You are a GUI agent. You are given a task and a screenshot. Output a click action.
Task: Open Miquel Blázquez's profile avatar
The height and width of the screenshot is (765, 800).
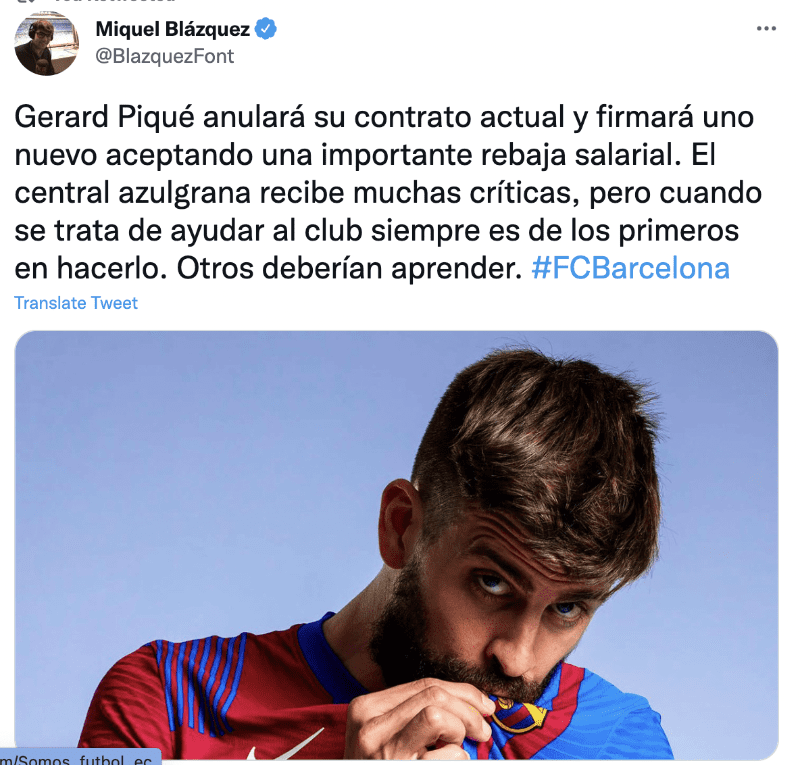coord(46,44)
